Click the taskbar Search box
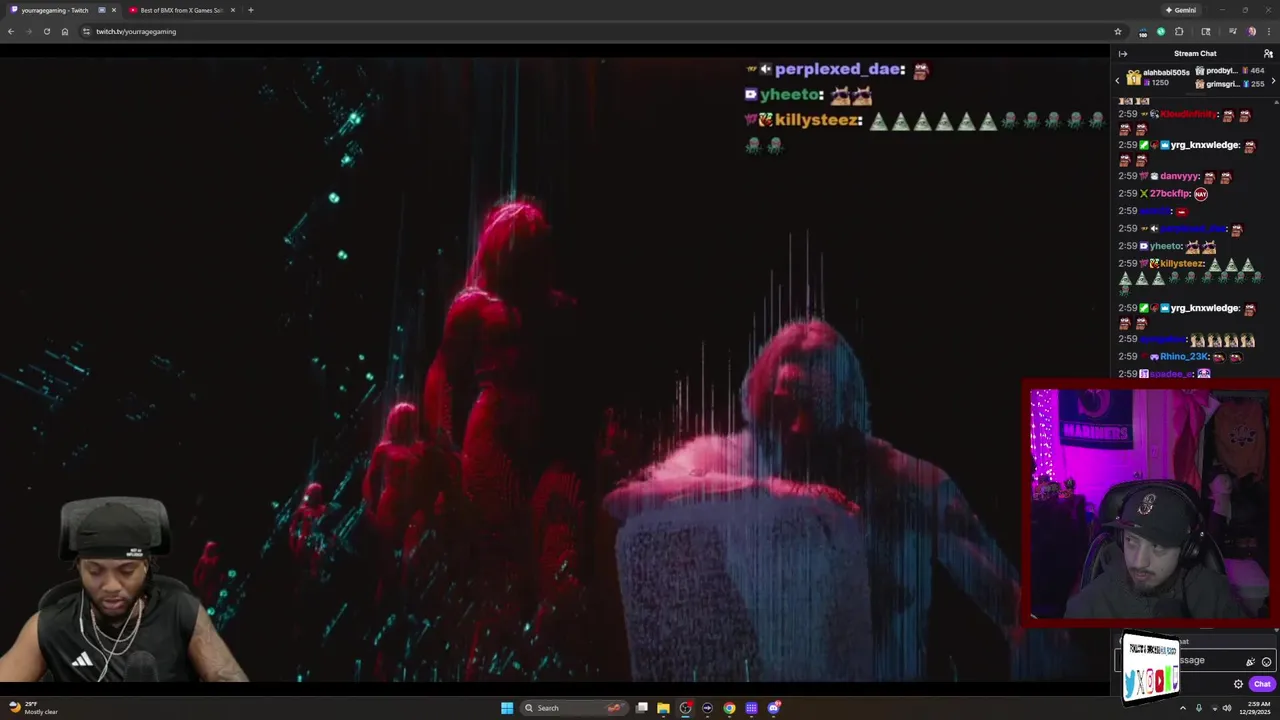Viewport: 1280px width, 720px height. [575, 708]
